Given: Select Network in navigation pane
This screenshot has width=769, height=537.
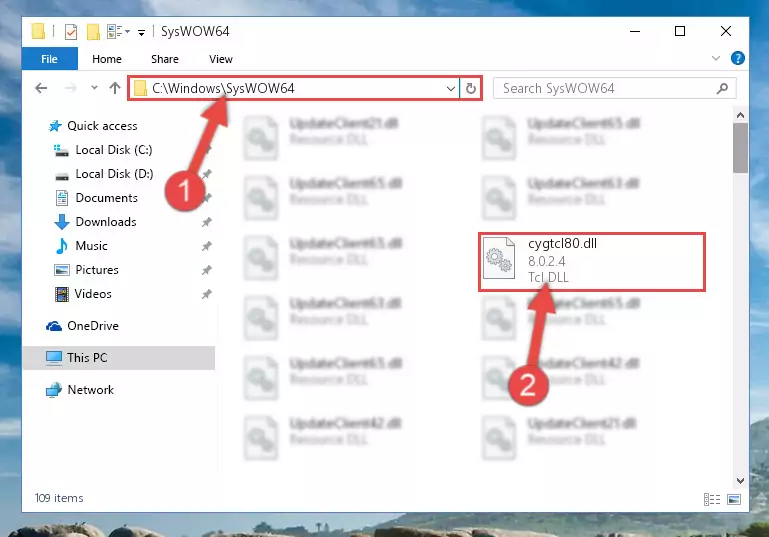Looking at the screenshot, I should [91, 390].
